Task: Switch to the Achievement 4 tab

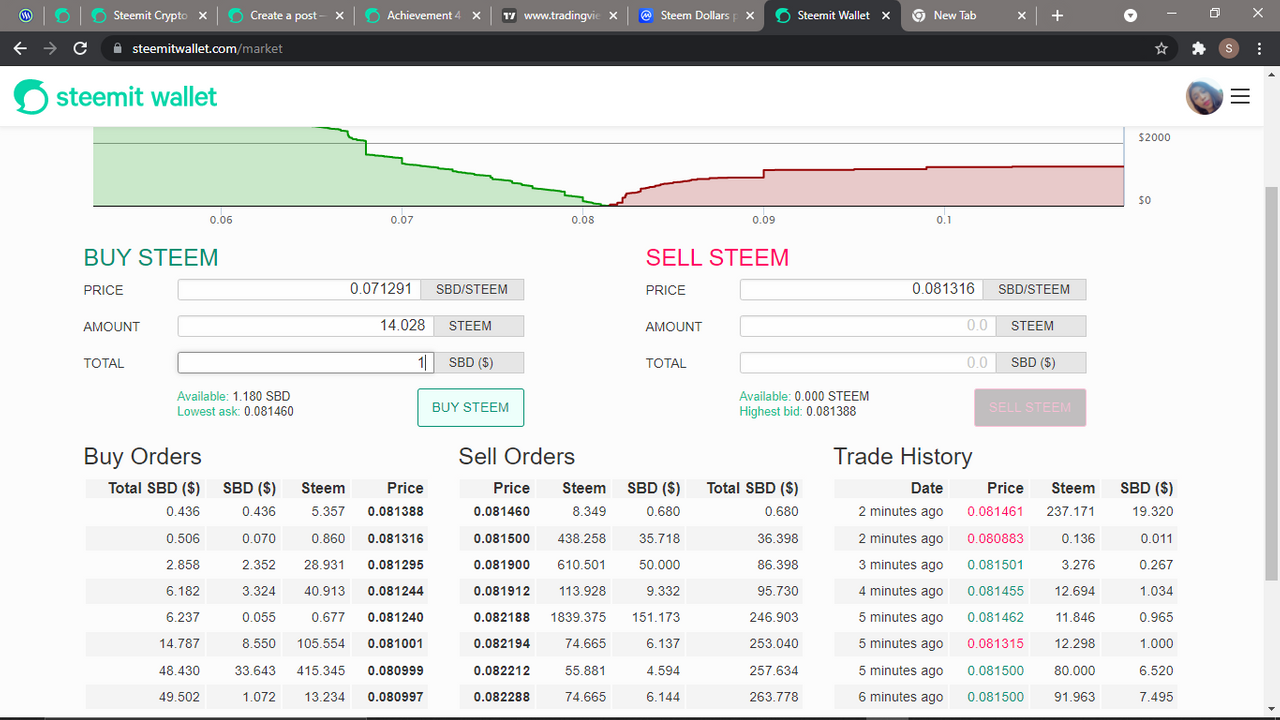Action: click(x=424, y=16)
